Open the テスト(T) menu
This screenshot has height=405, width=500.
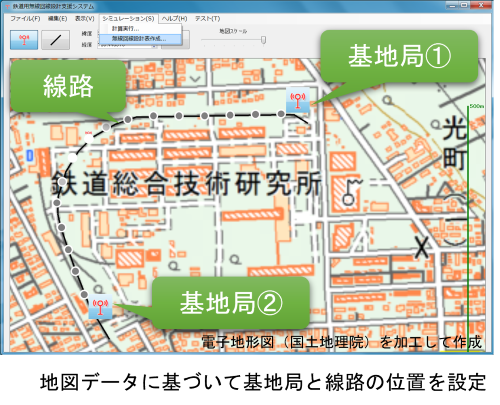point(207,19)
